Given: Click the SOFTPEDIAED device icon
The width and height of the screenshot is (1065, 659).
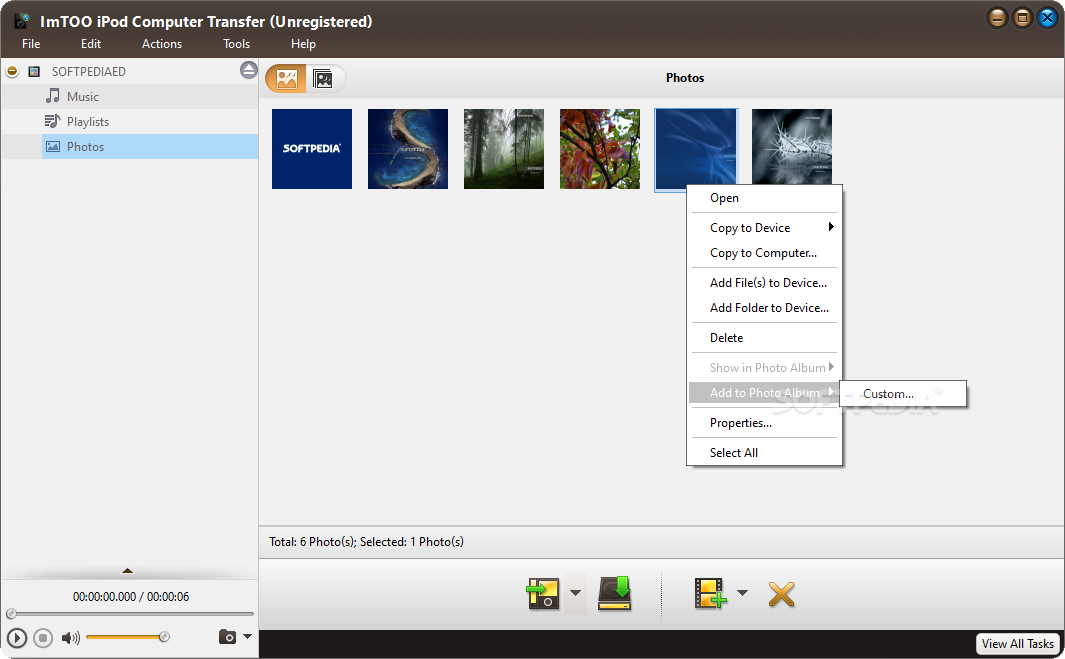Looking at the screenshot, I should click(x=34, y=71).
